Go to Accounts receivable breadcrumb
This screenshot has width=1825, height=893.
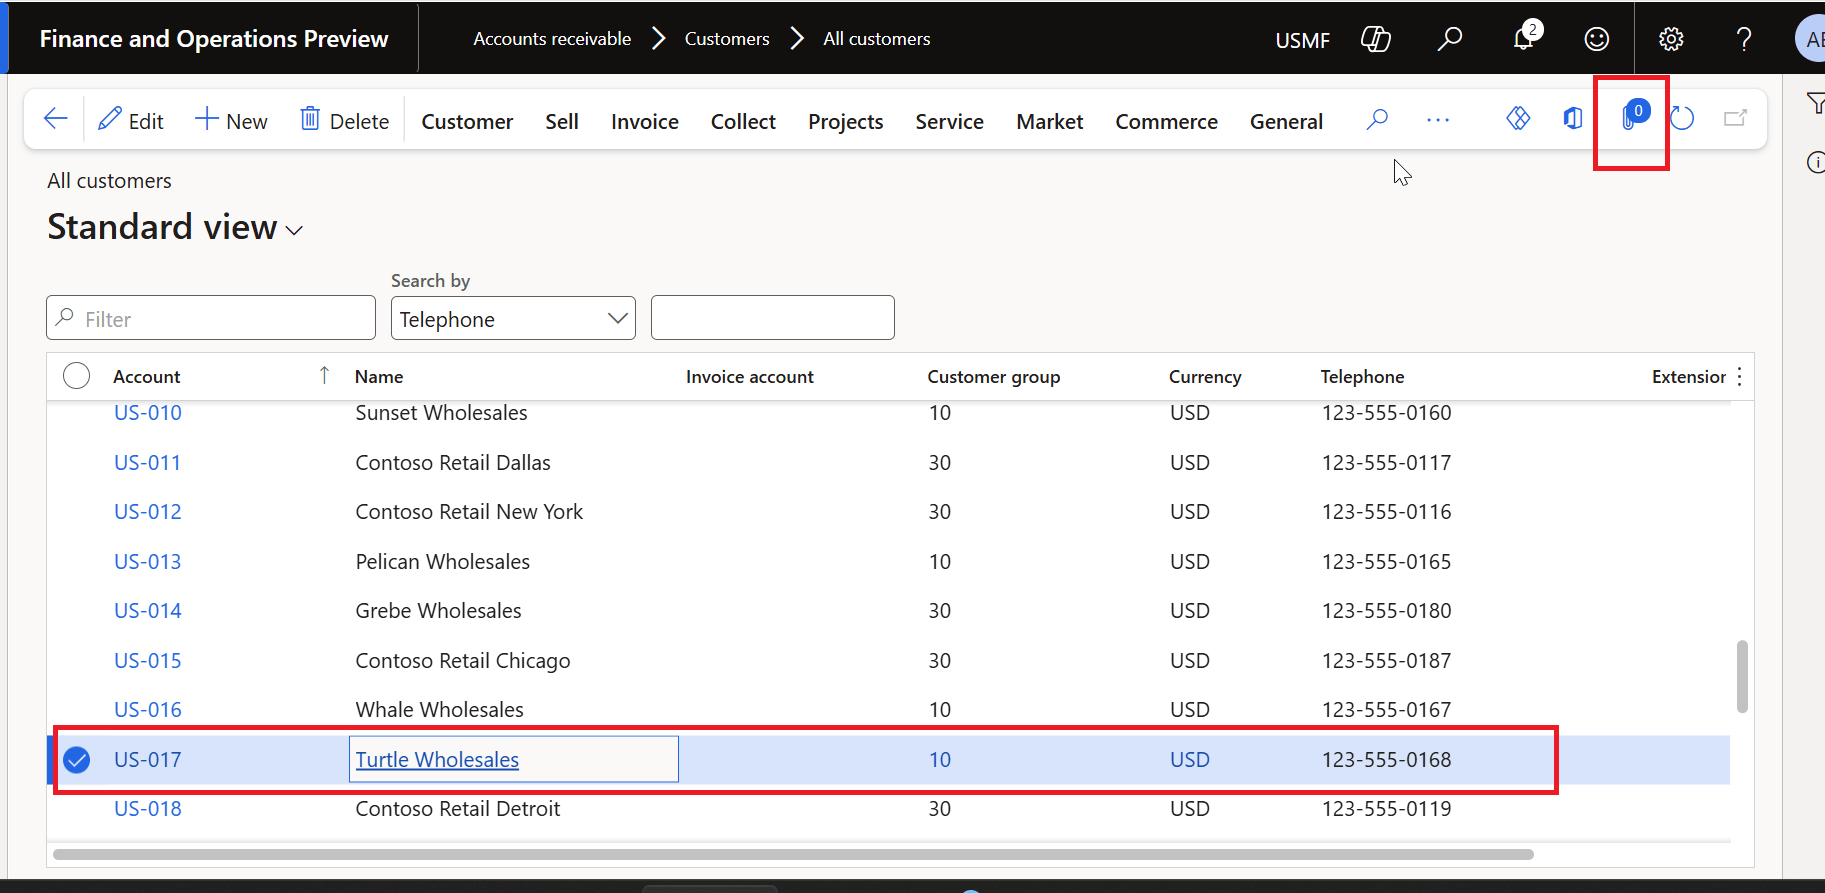pyautogui.click(x=552, y=39)
